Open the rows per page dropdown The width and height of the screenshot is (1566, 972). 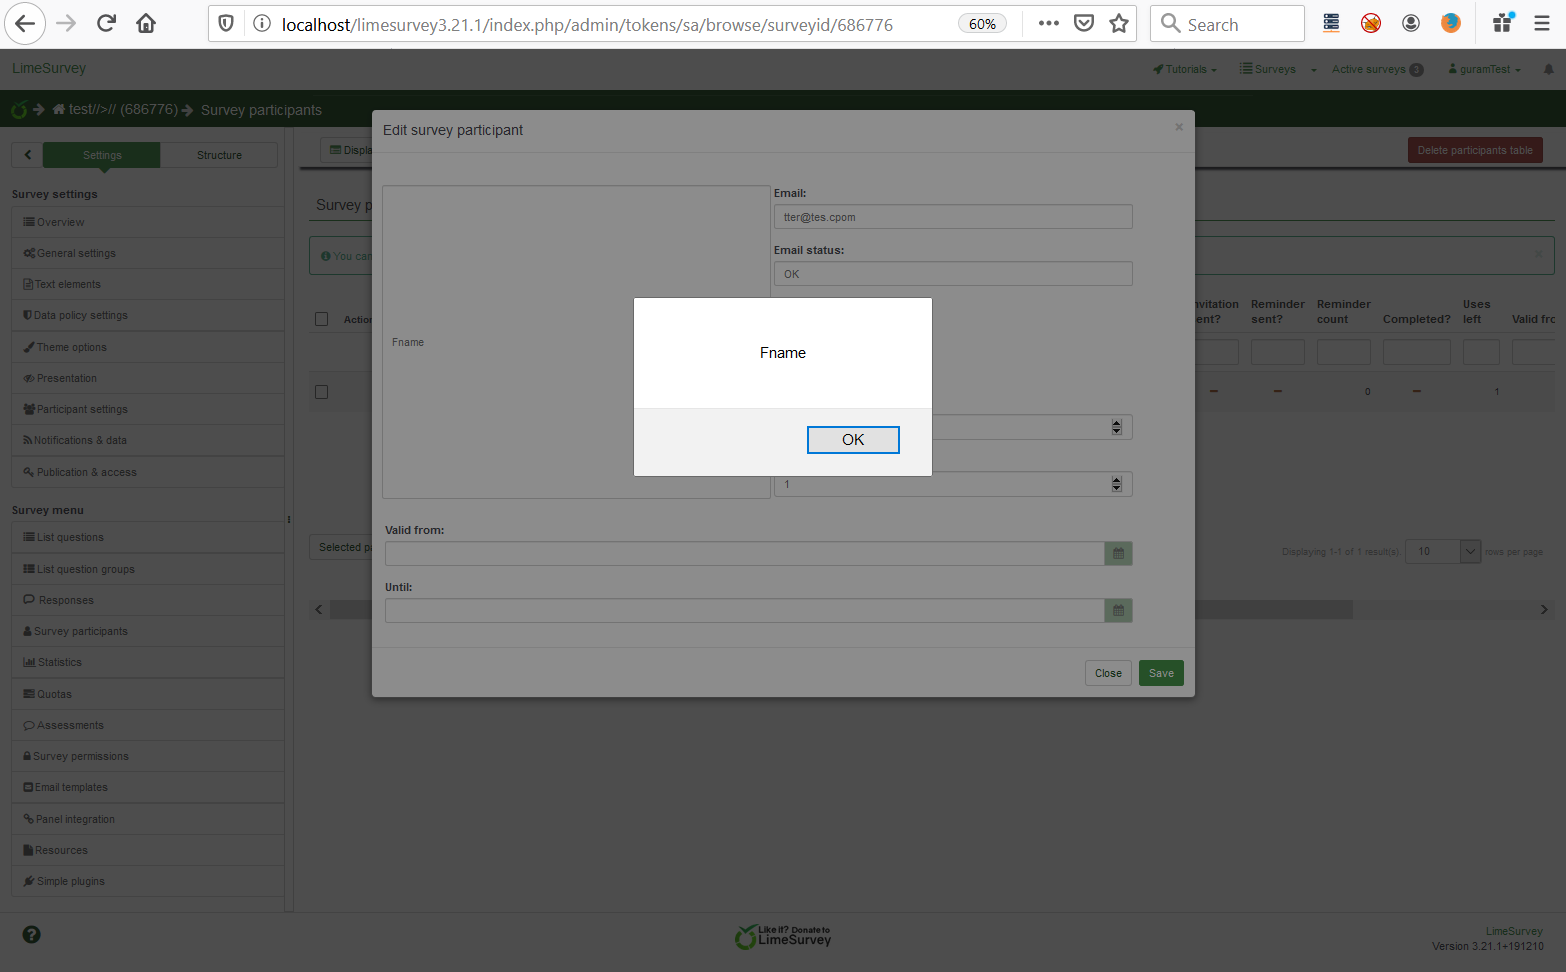pyautogui.click(x=1442, y=551)
